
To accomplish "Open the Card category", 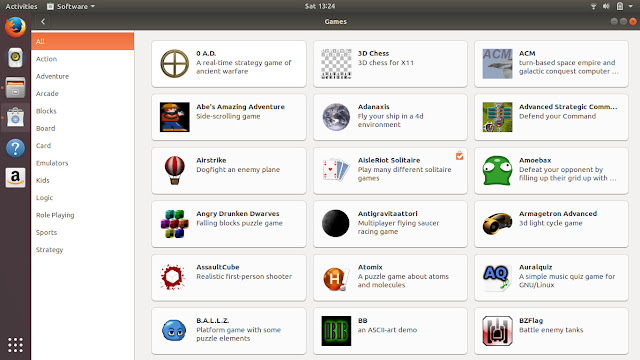I will point(82,145).
